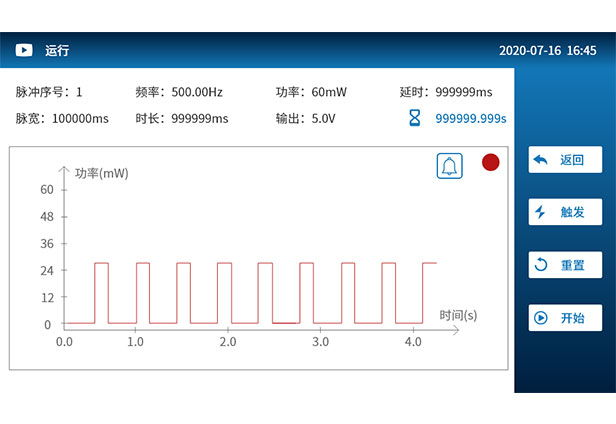Click the red status indicator dot
Screen dimensions: 616x424
click(x=490, y=162)
